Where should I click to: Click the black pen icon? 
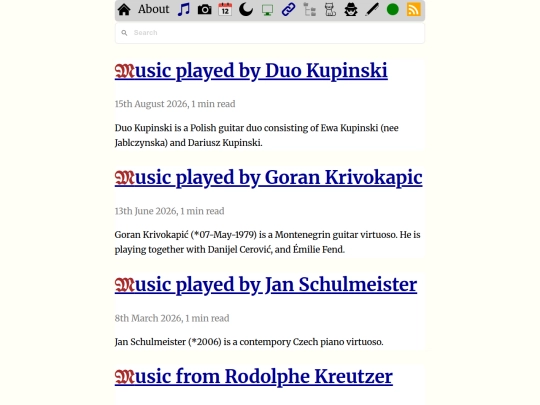(372, 10)
